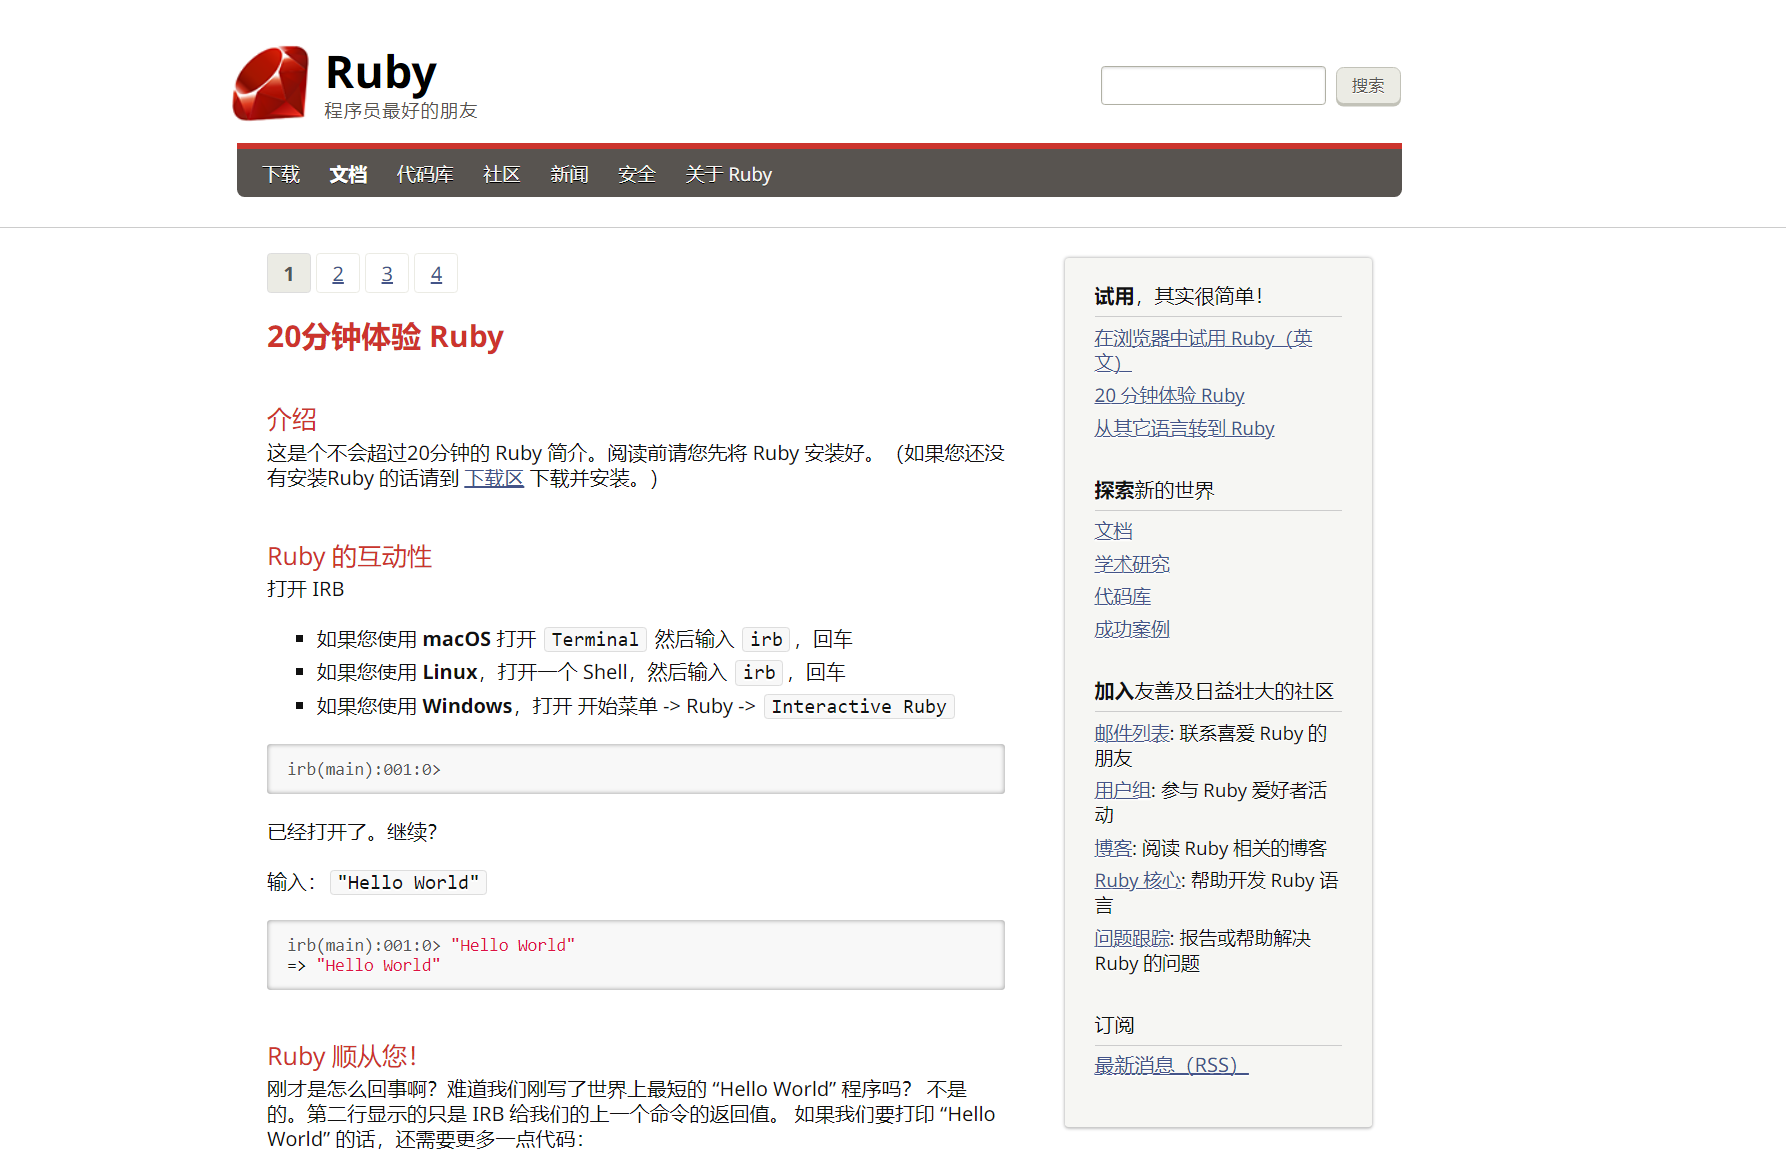Open the 从其它语言转到 Ruby link

(x=1184, y=428)
